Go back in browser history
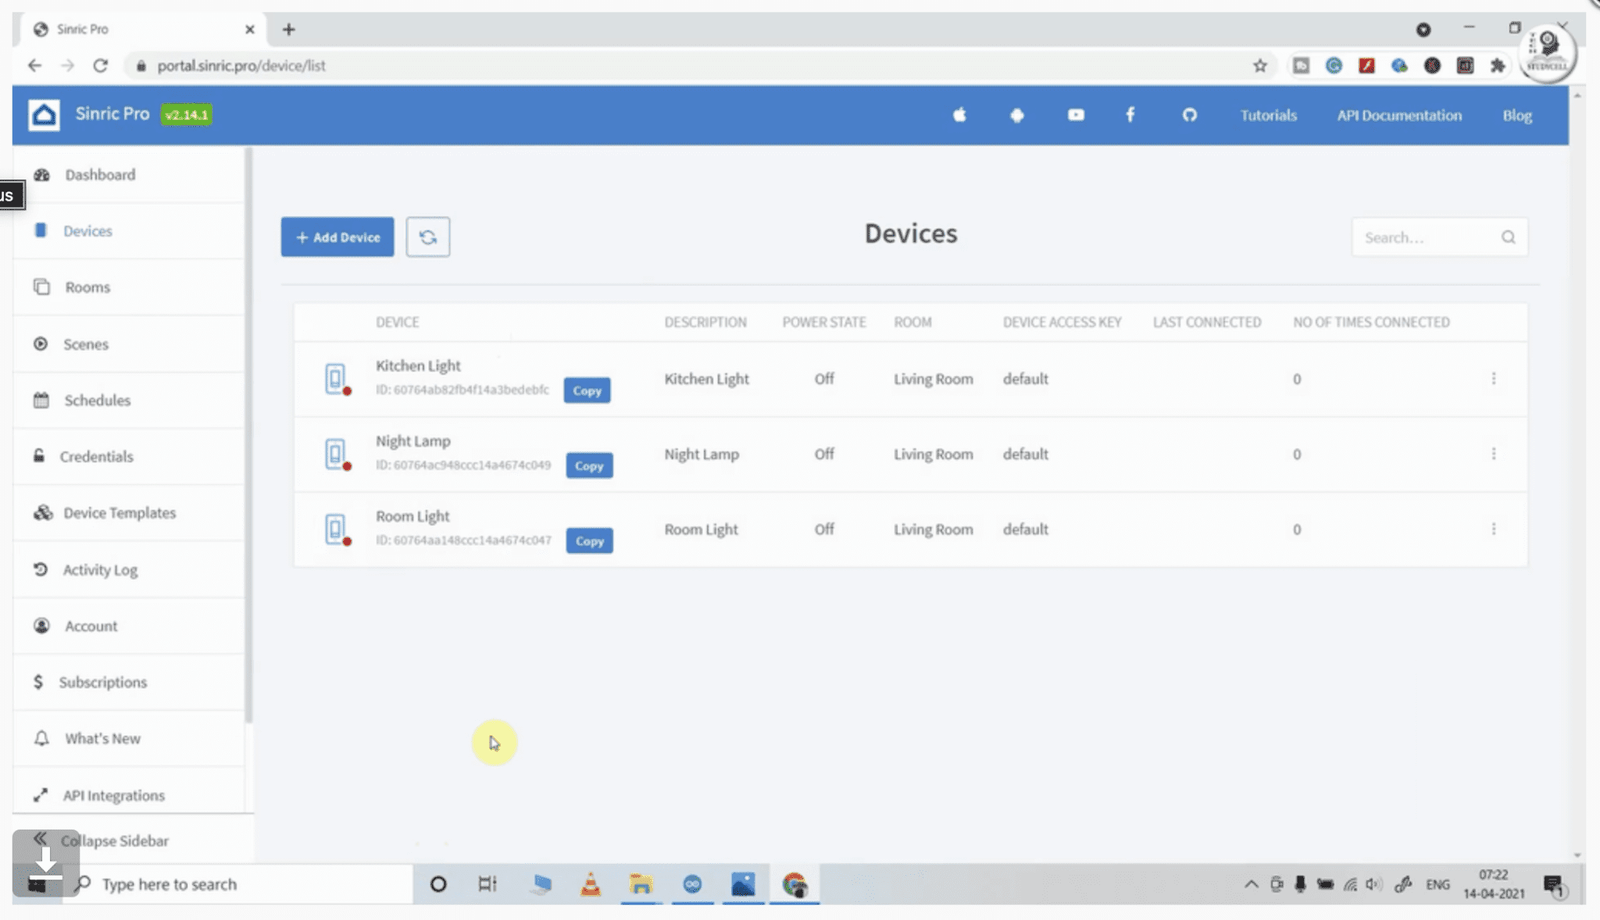This screenshot has height=920, width=1600. tap(35, 66)
